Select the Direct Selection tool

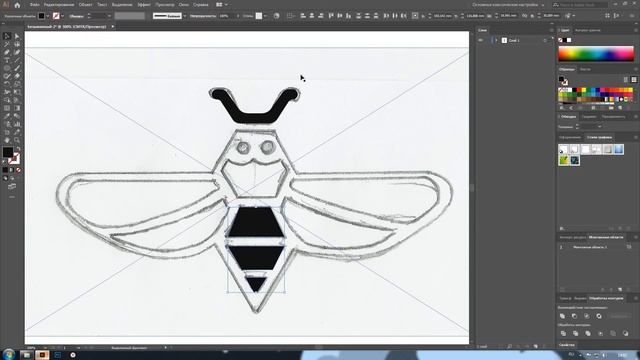tap(17, 36)
